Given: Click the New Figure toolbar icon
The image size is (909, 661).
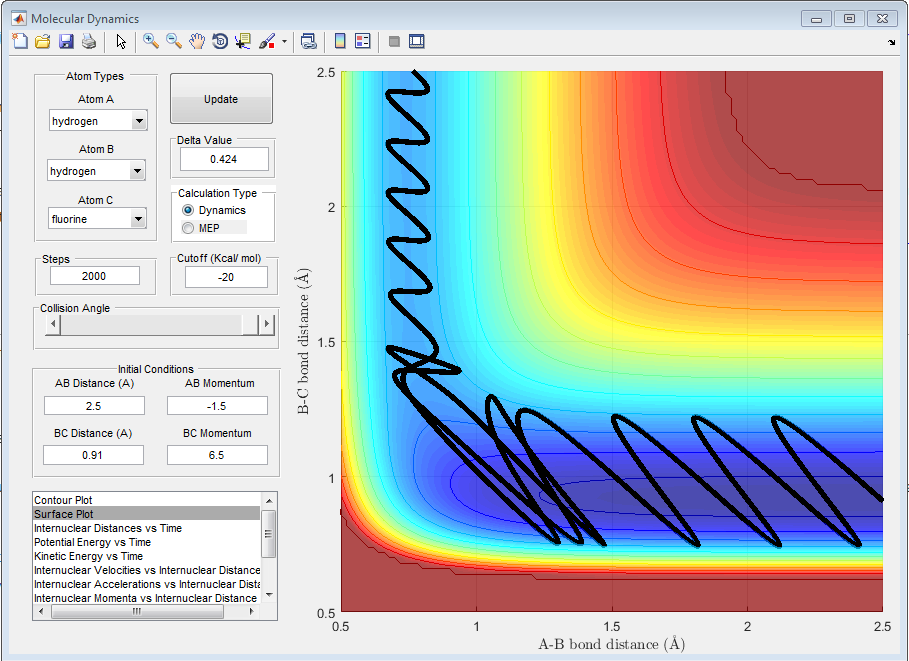Looking at the screenshot, I should 20,41.
